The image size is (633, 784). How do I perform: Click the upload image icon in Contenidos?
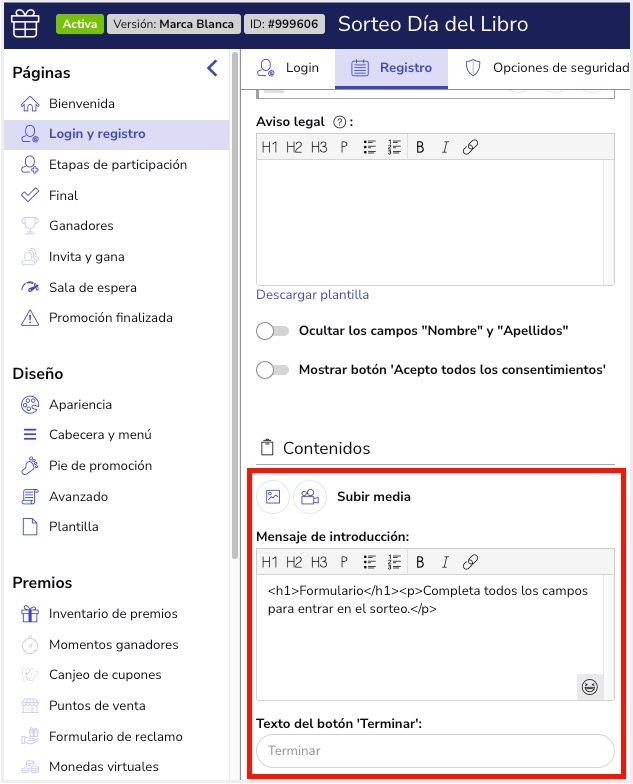point(273,496)
